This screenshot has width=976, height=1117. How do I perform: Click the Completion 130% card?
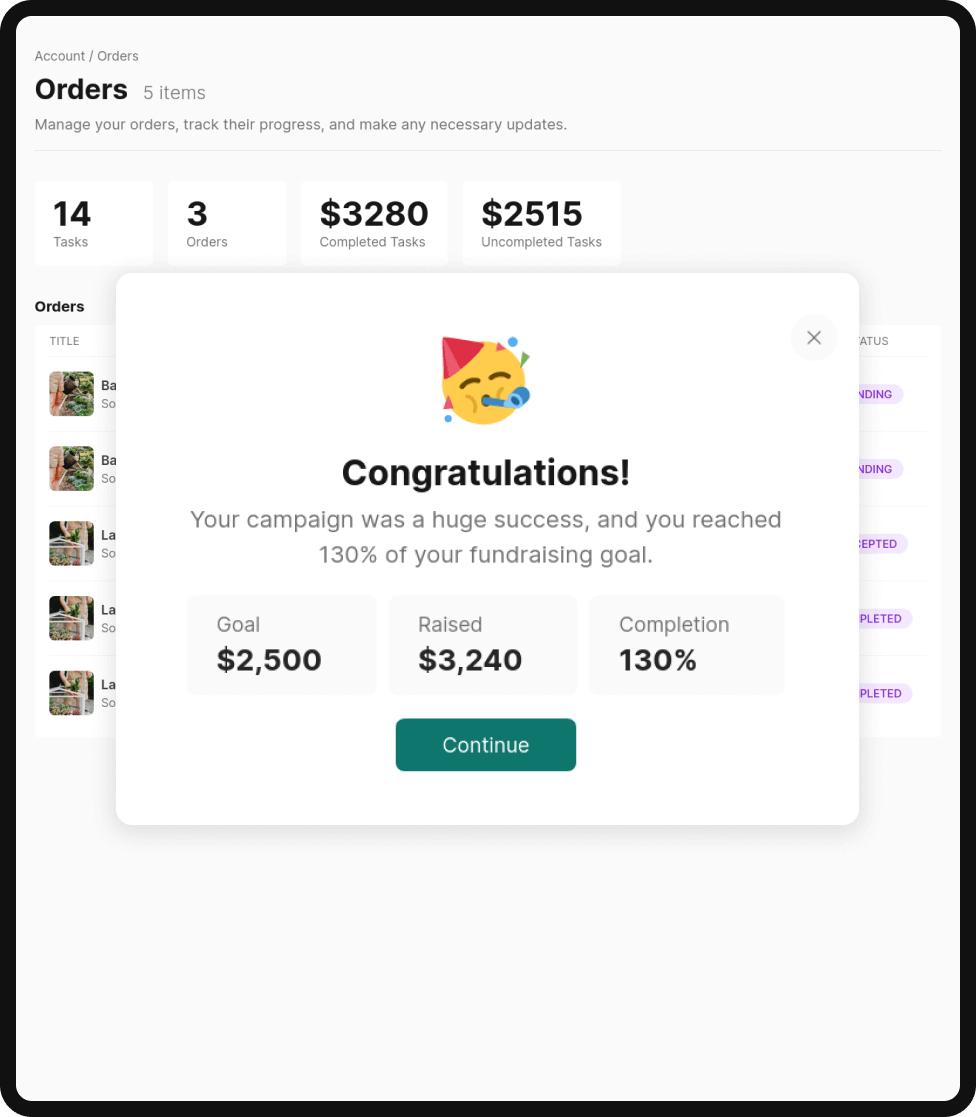686,644
